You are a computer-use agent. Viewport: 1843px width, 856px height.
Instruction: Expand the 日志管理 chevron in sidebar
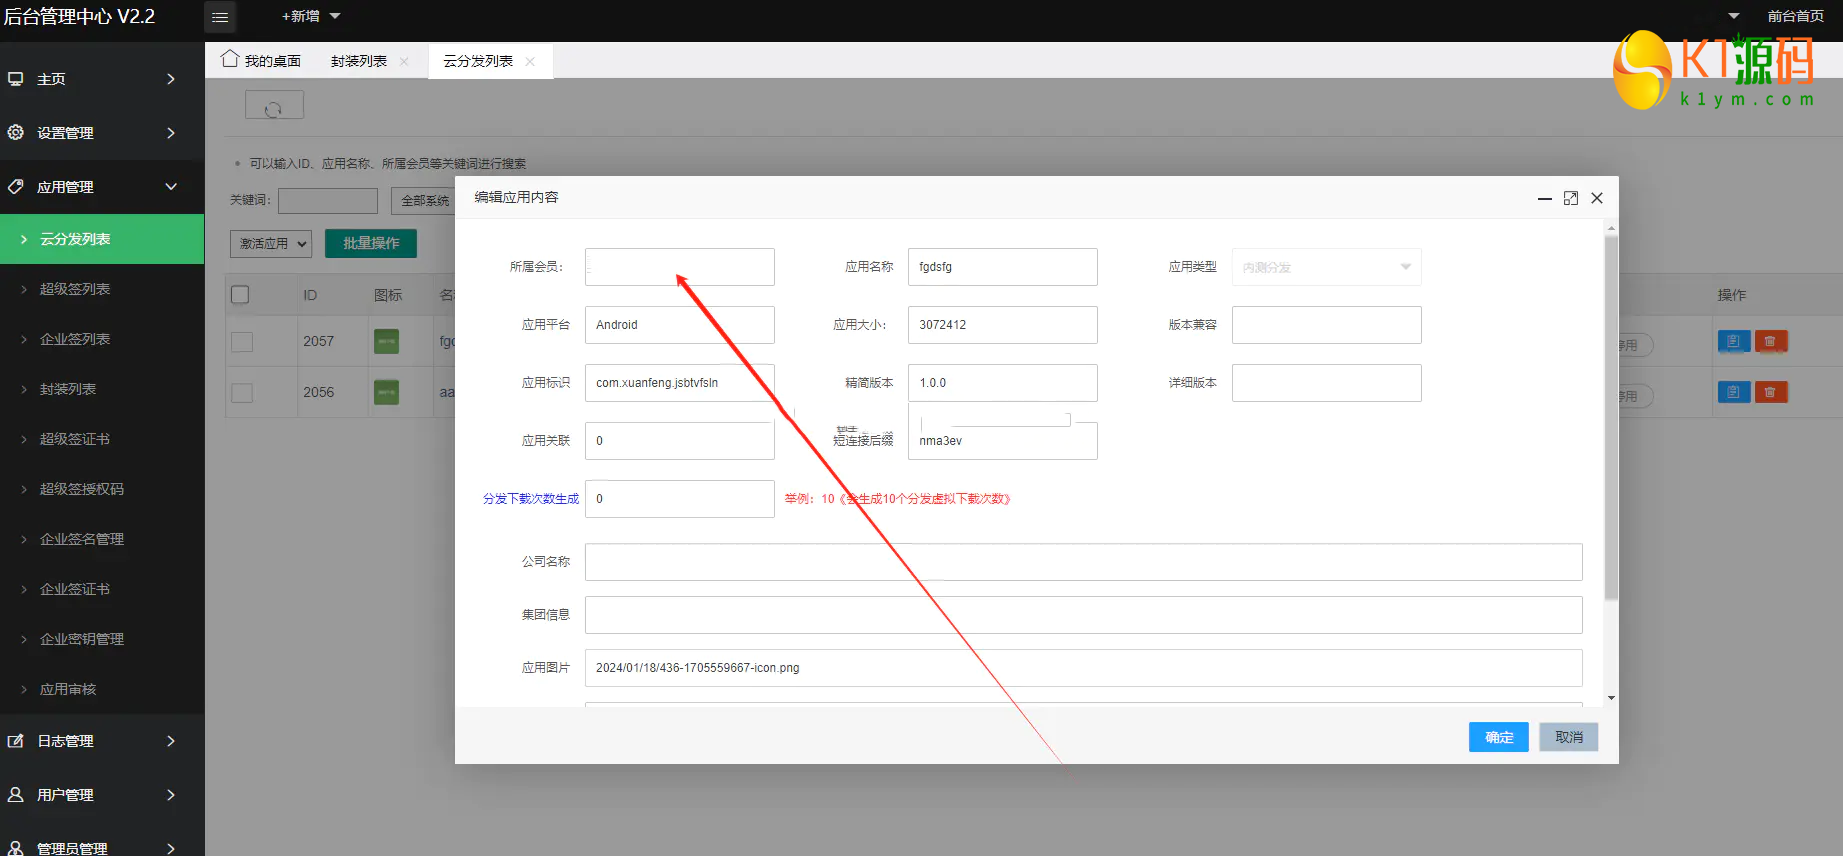(x=171, y=741)
